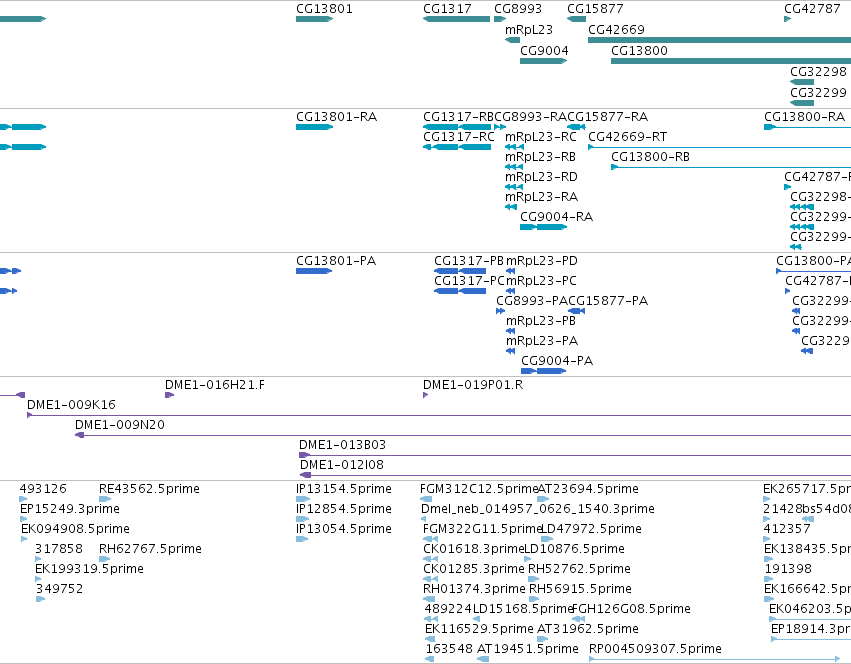Click the RE43562.5prime EST label

coord(149,489)
